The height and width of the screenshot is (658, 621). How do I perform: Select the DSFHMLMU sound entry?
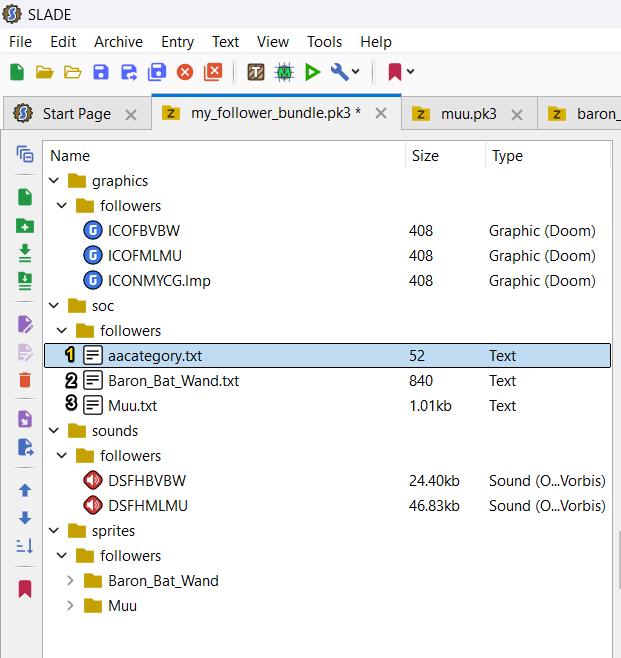[327, 506]
